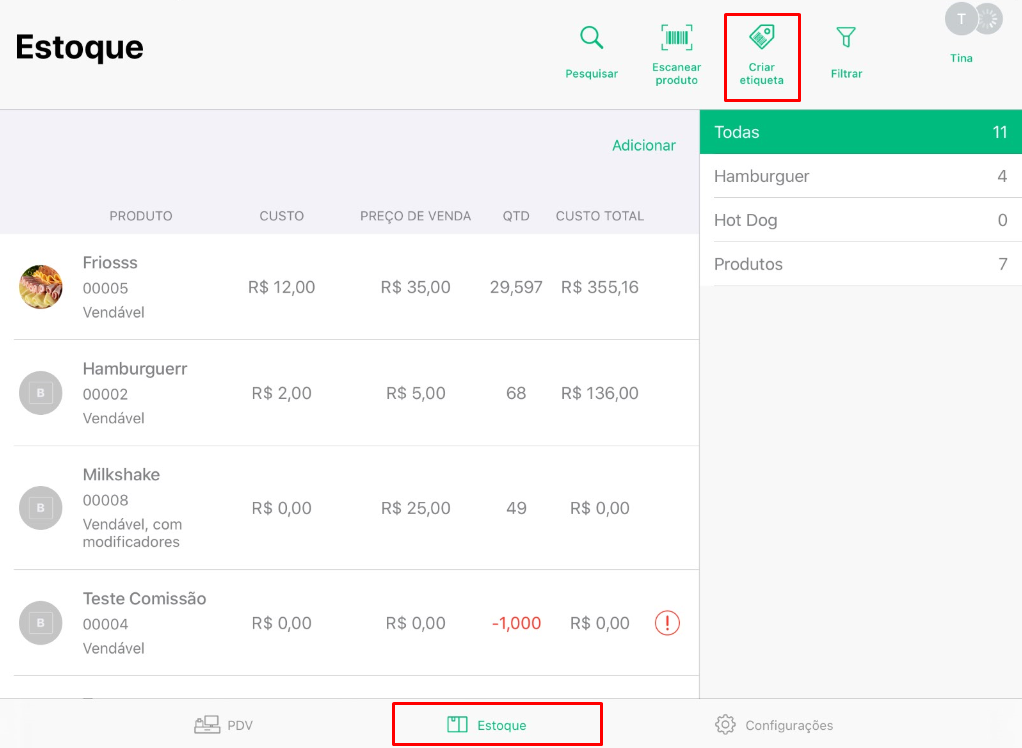Screen dimensions: 1022x748
Task: Open the Hamburguerr product name
Action: (135, 369)
